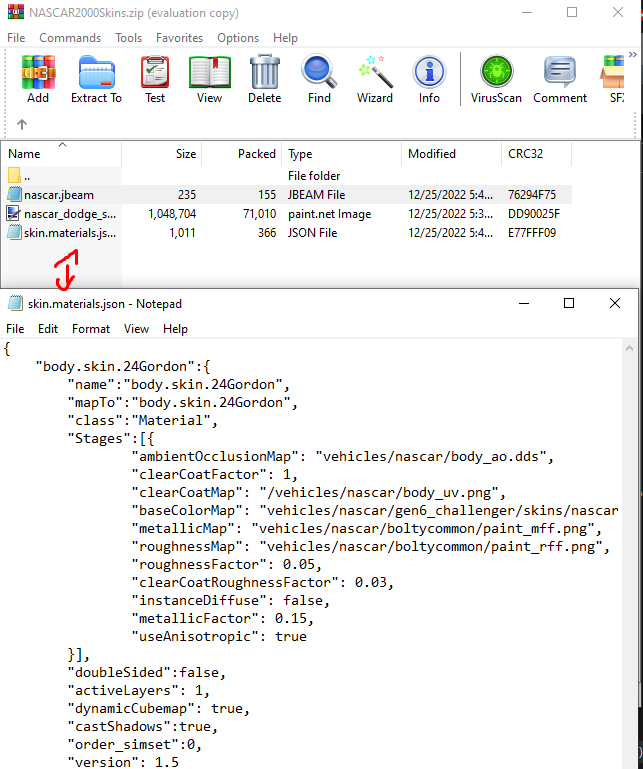The image size is (643, 769).
Task: Sort files by Packed column header
Action: pyautogui.click(x=242, y=154)
